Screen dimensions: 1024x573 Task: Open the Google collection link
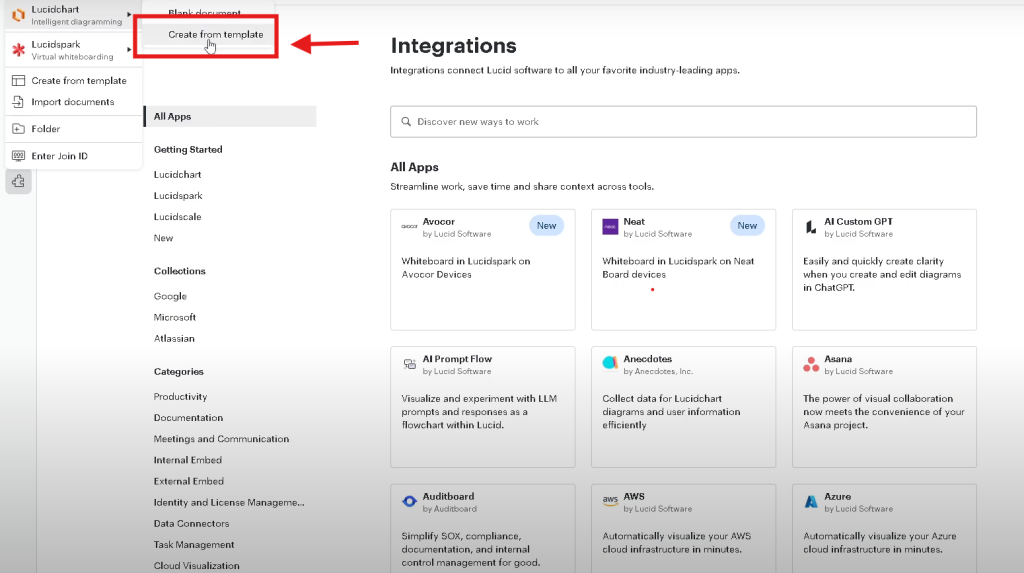click(x=170, y=296)
